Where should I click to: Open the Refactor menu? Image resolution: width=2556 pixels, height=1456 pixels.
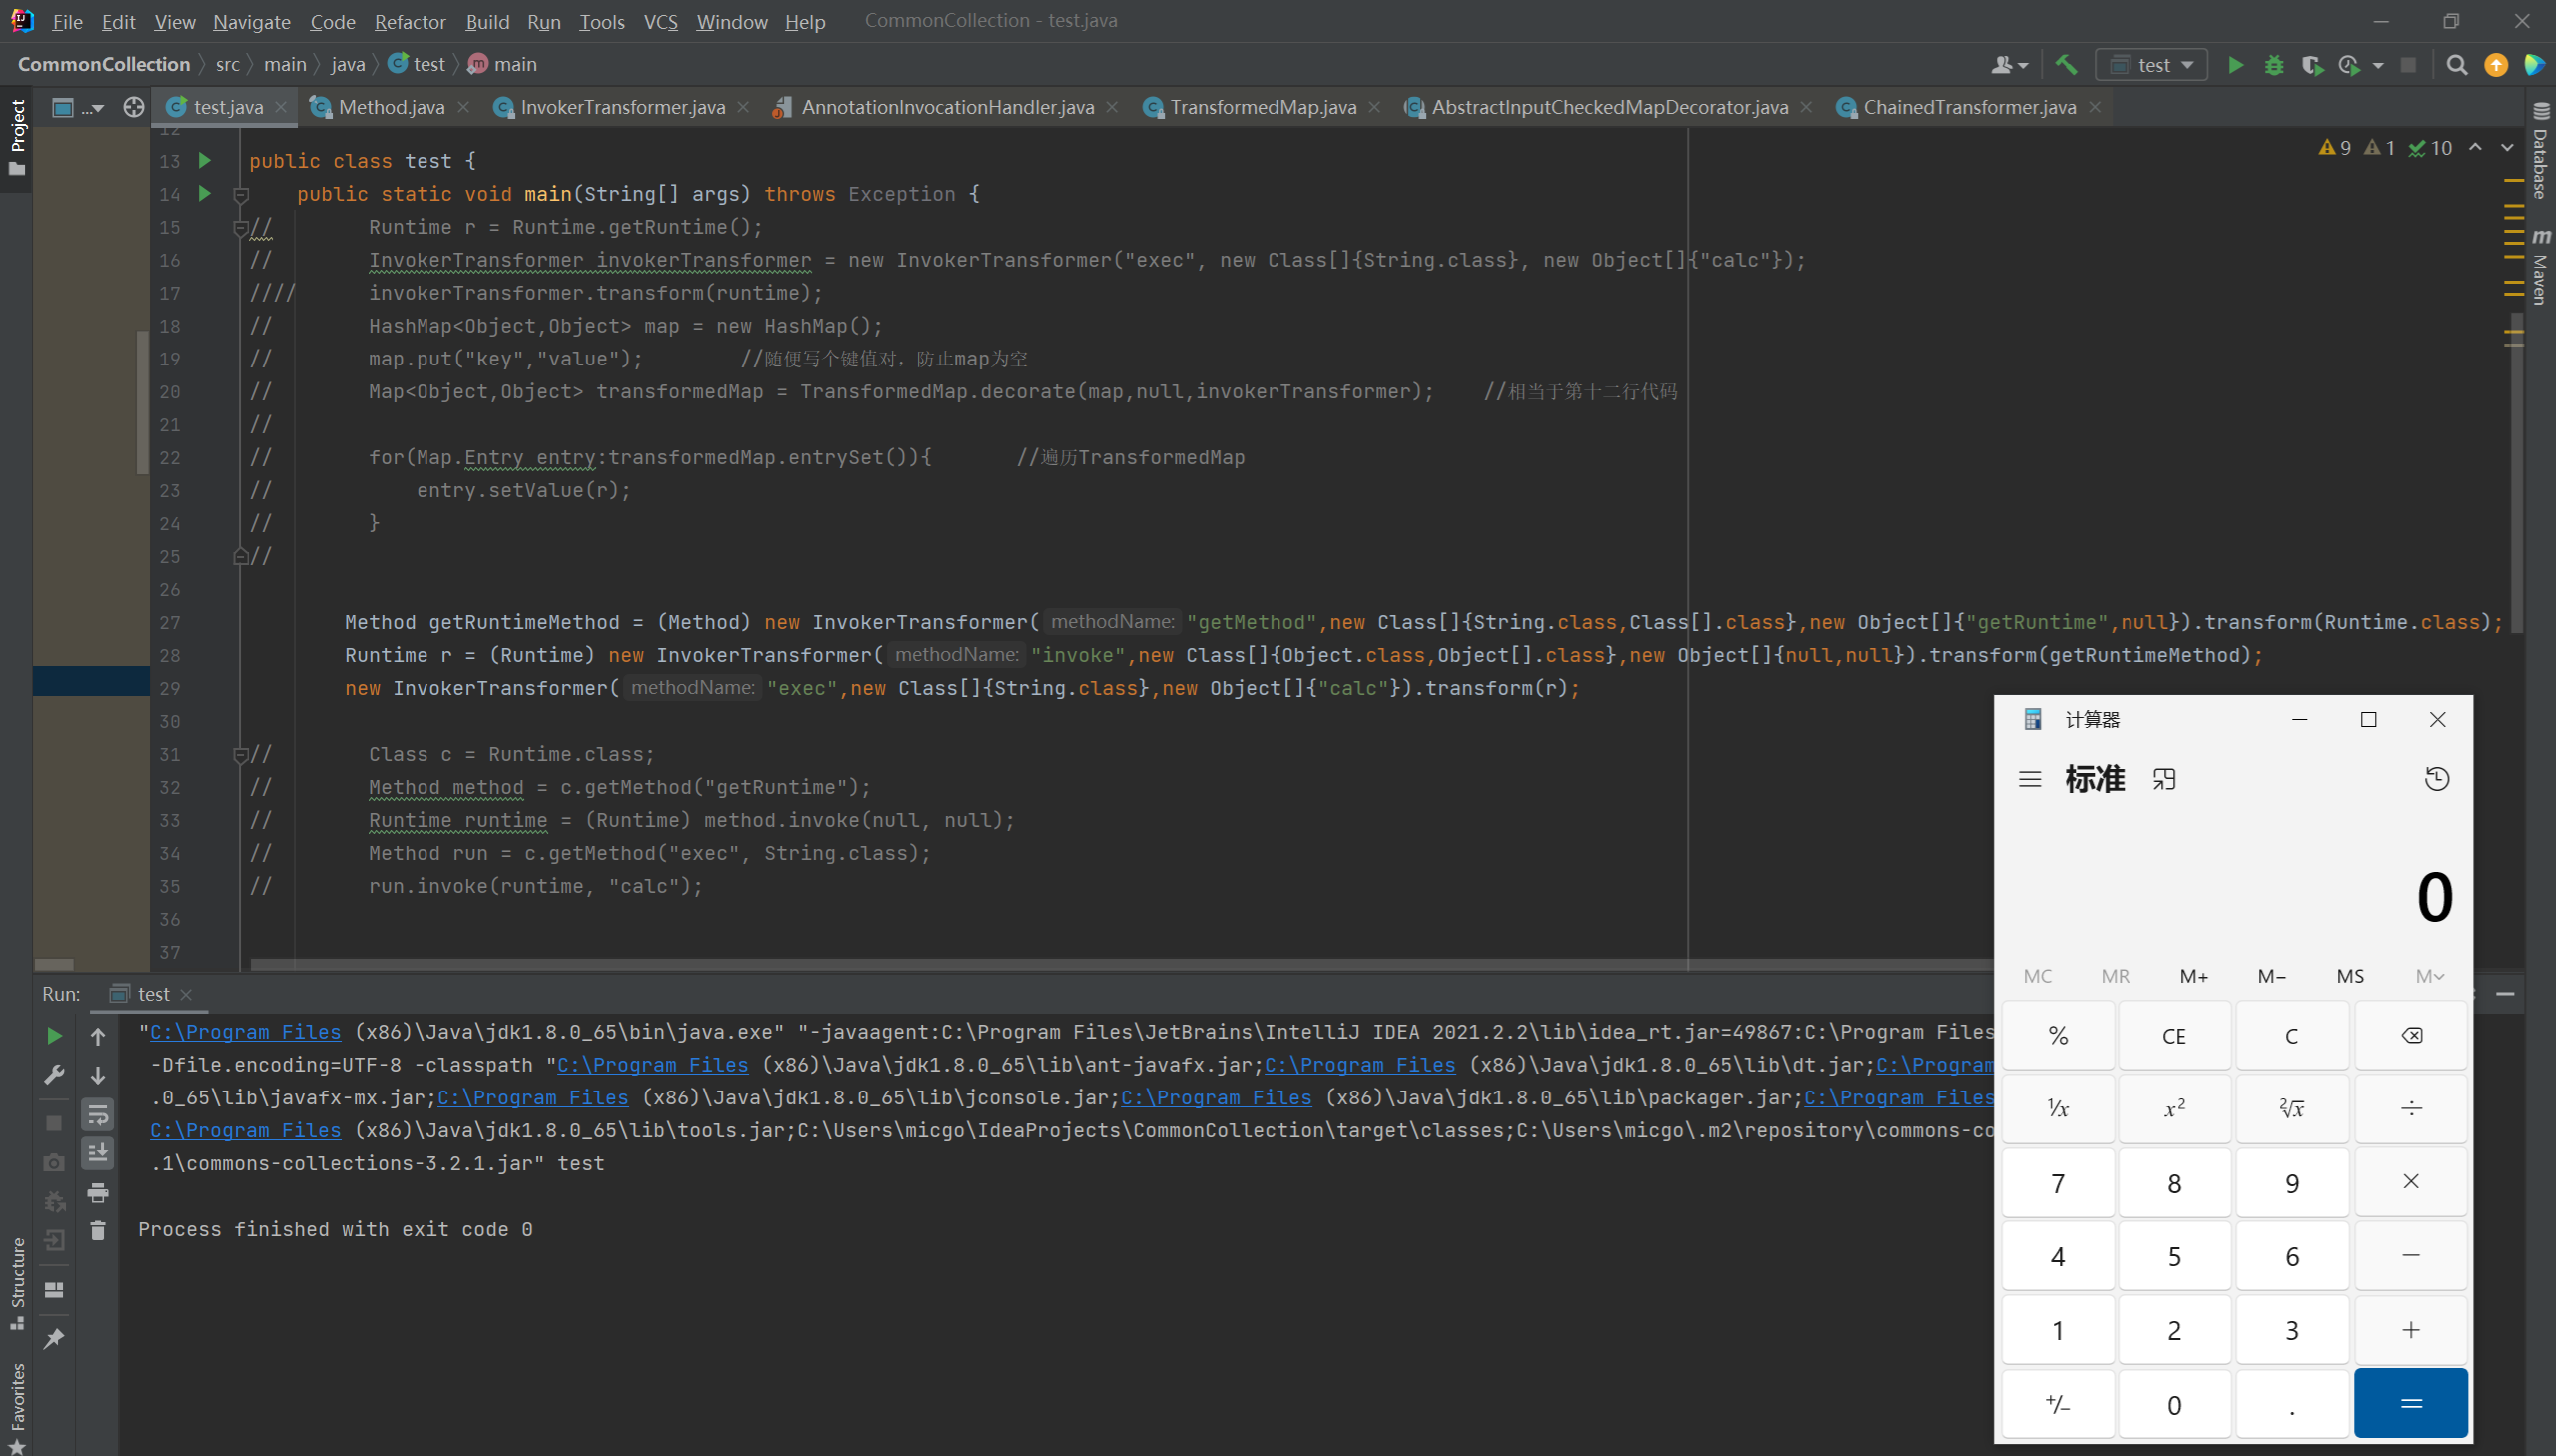tap(410, 21)
